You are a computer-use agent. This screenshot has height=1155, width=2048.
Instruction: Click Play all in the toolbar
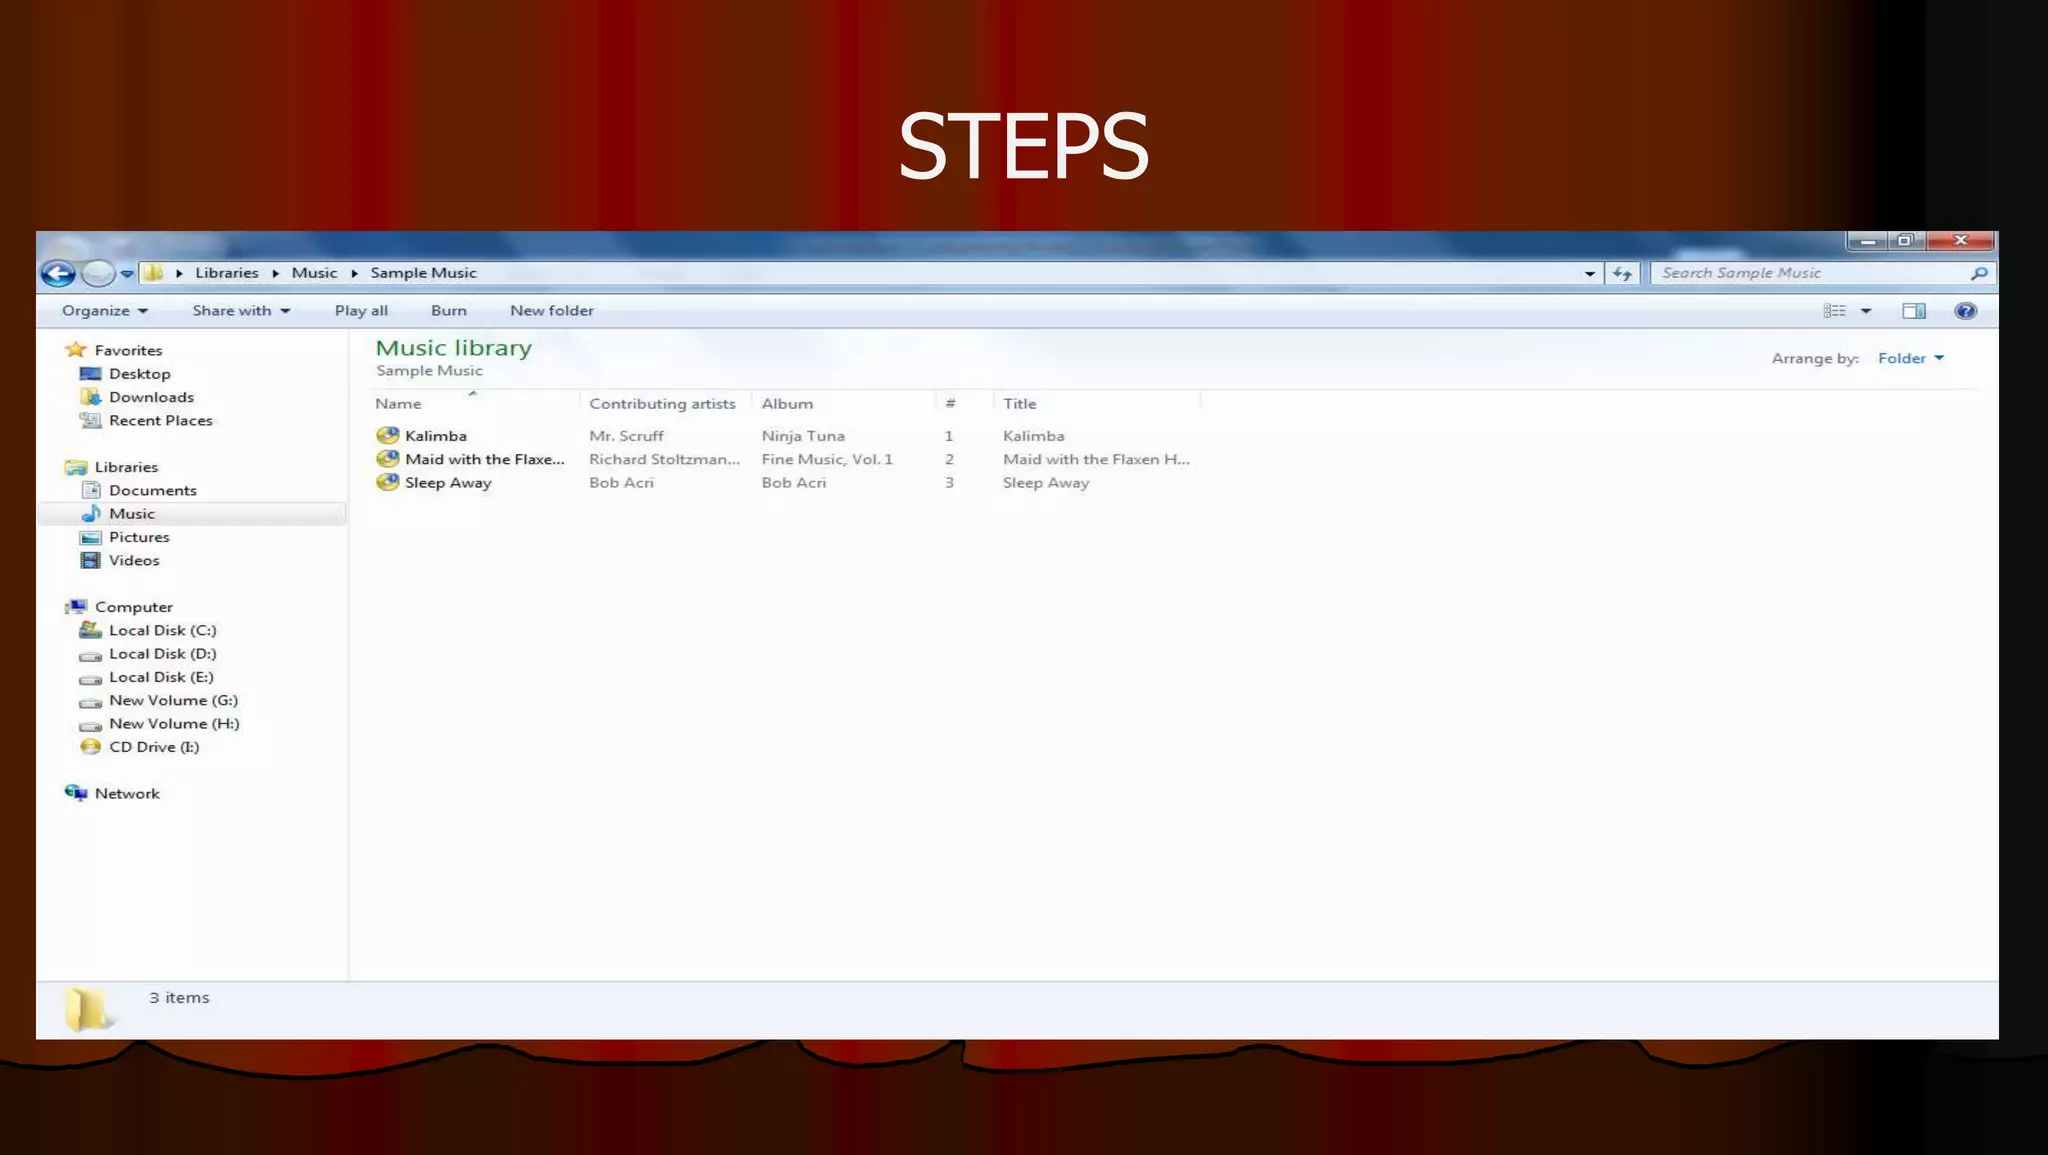coord(361,311)
